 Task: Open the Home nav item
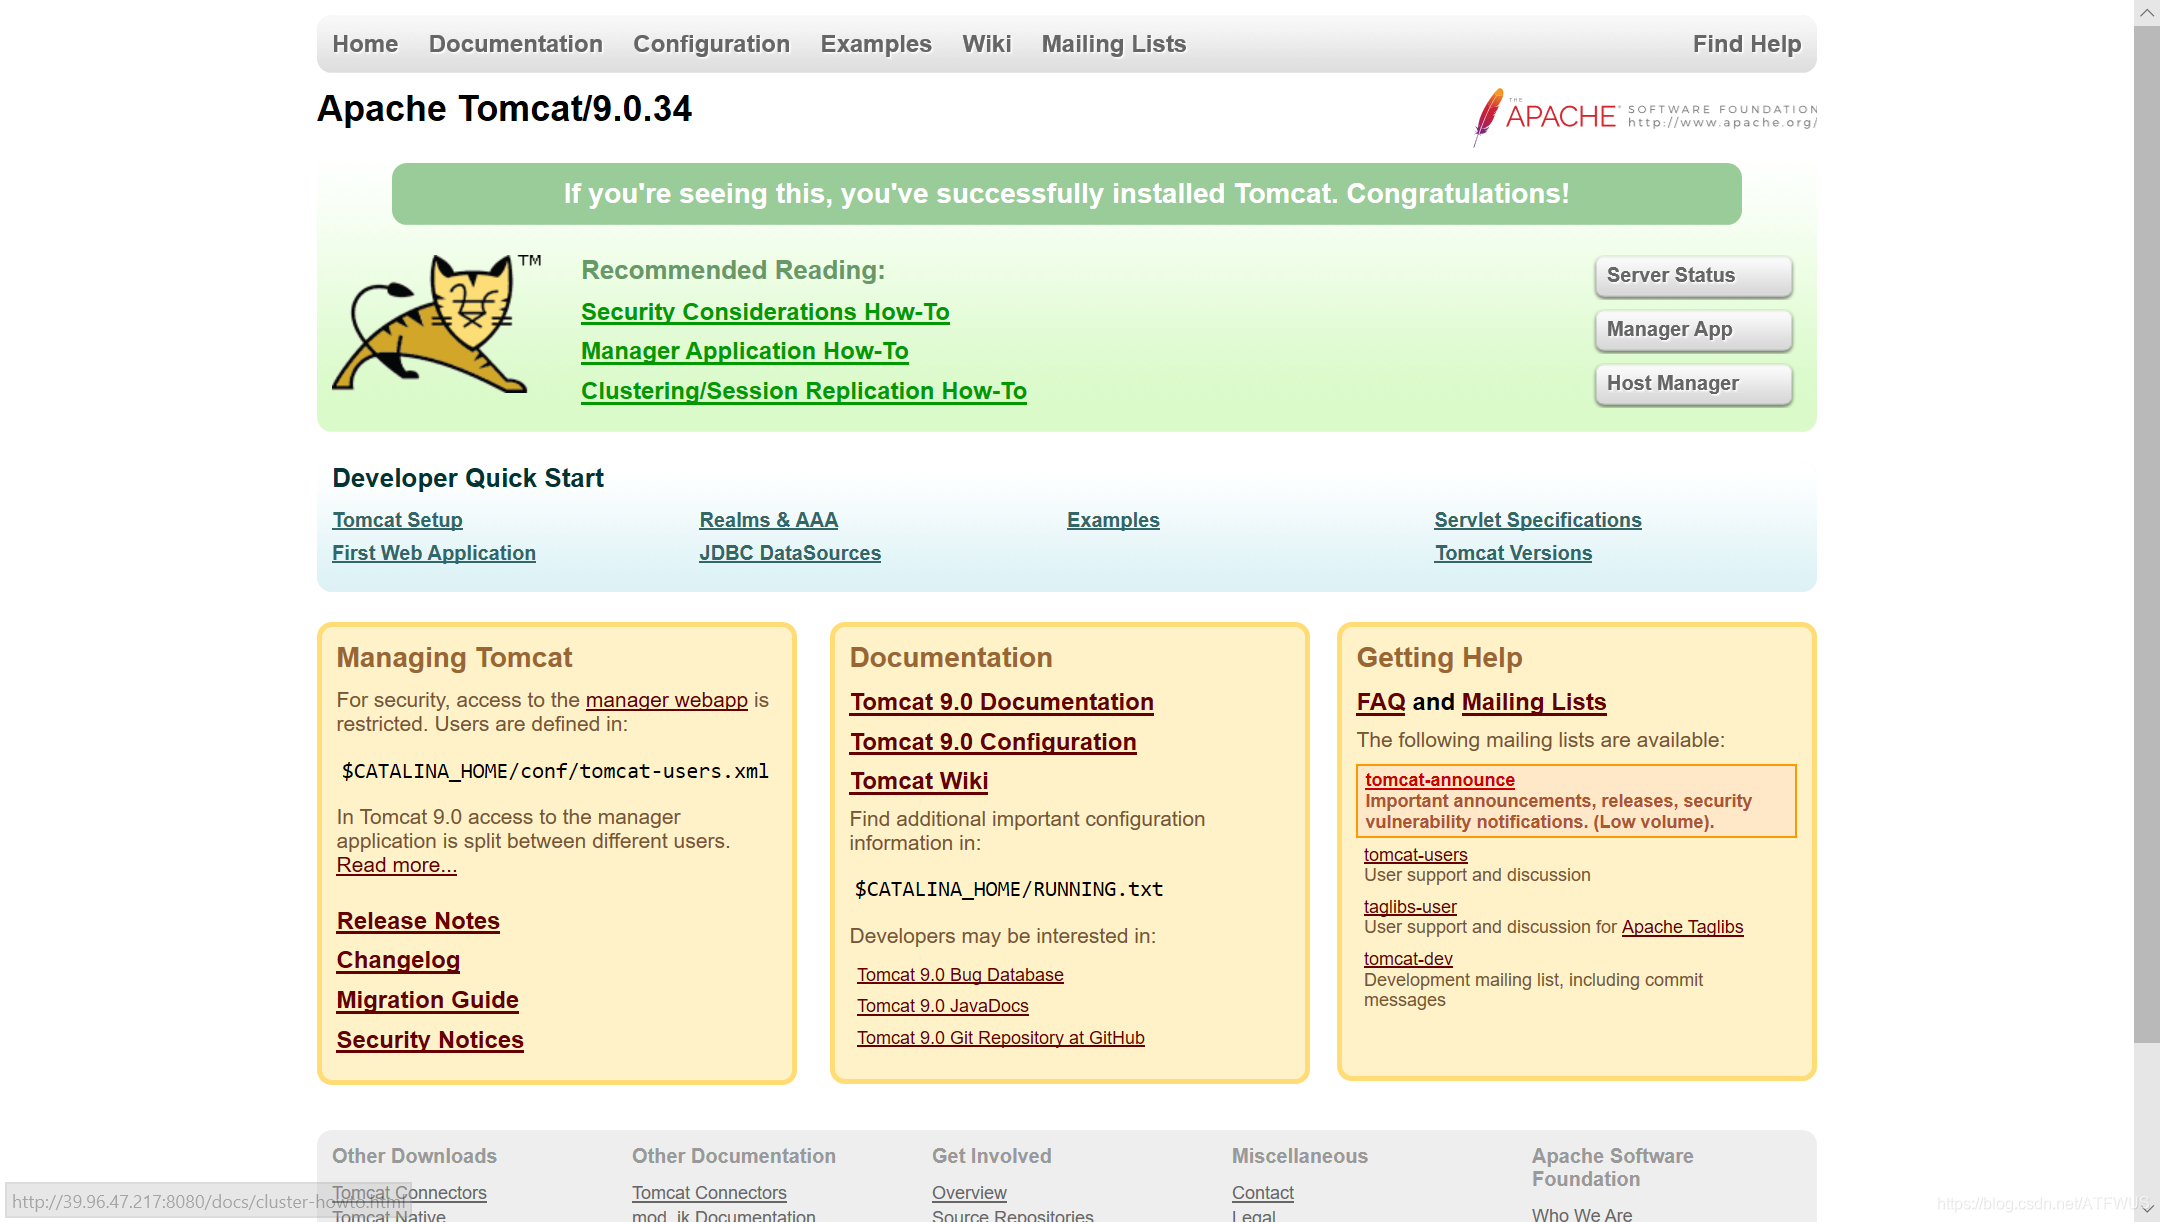click(x=365, y=44)
